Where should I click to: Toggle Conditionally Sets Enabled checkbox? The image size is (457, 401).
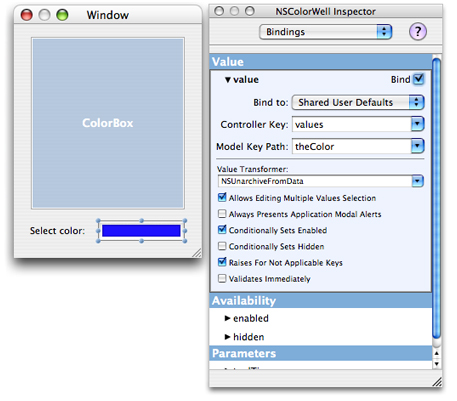[x=222, y=230]
